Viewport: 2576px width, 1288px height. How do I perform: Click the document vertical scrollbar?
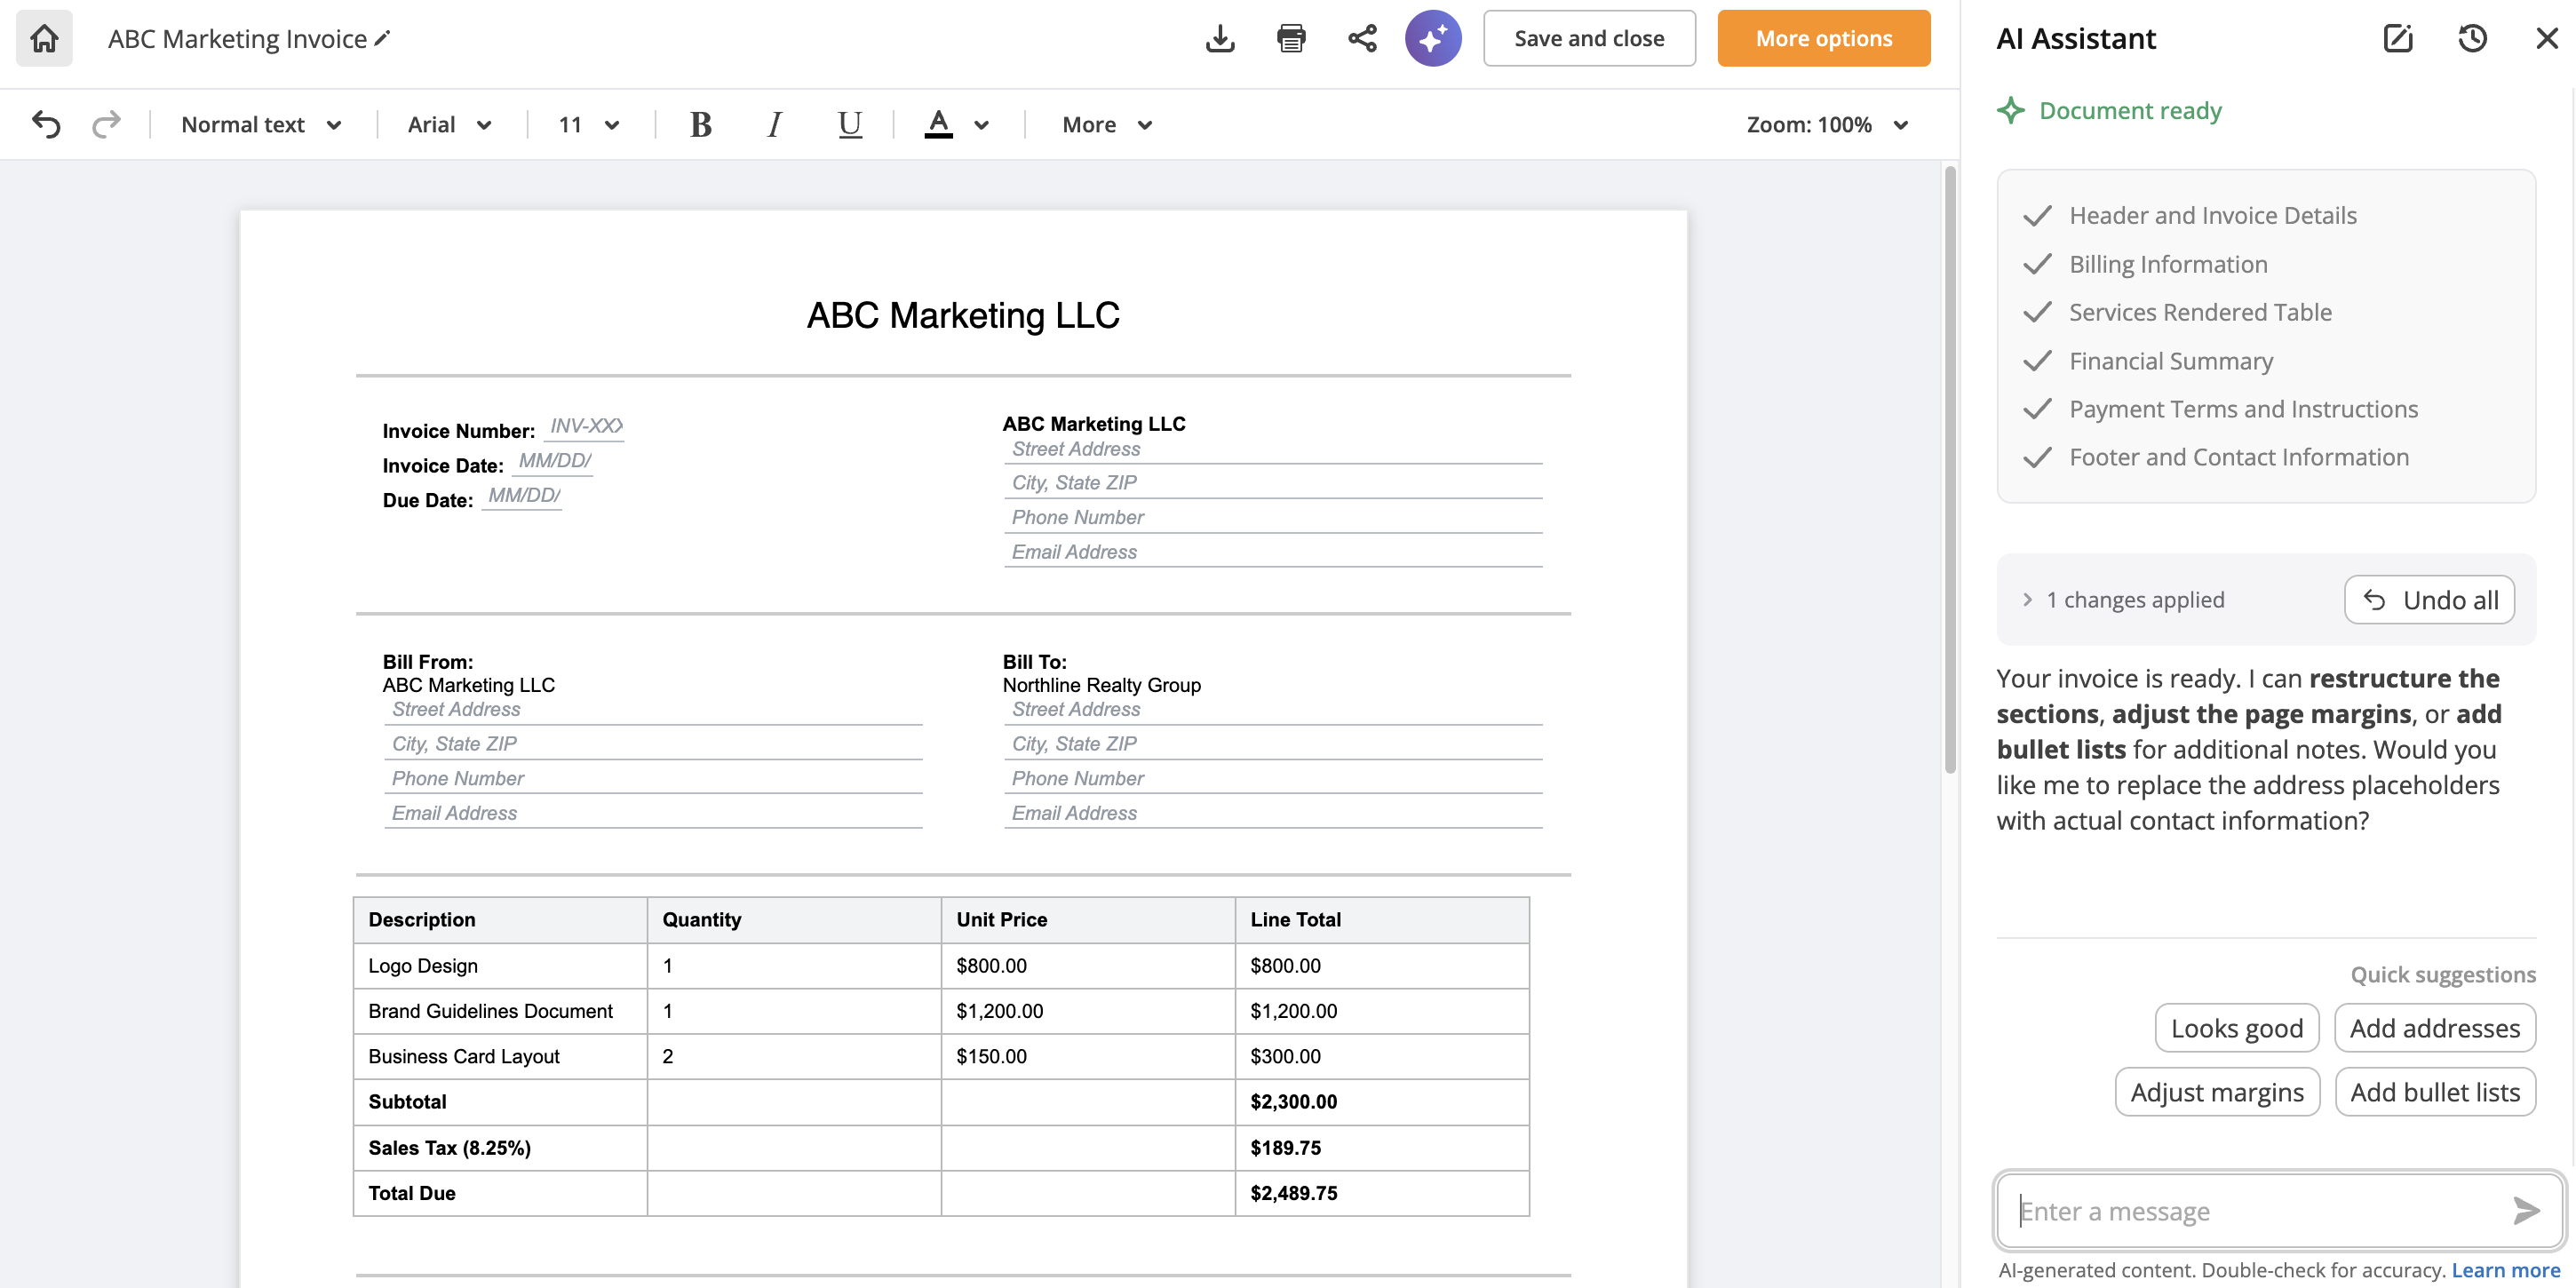click(1949, 470)
